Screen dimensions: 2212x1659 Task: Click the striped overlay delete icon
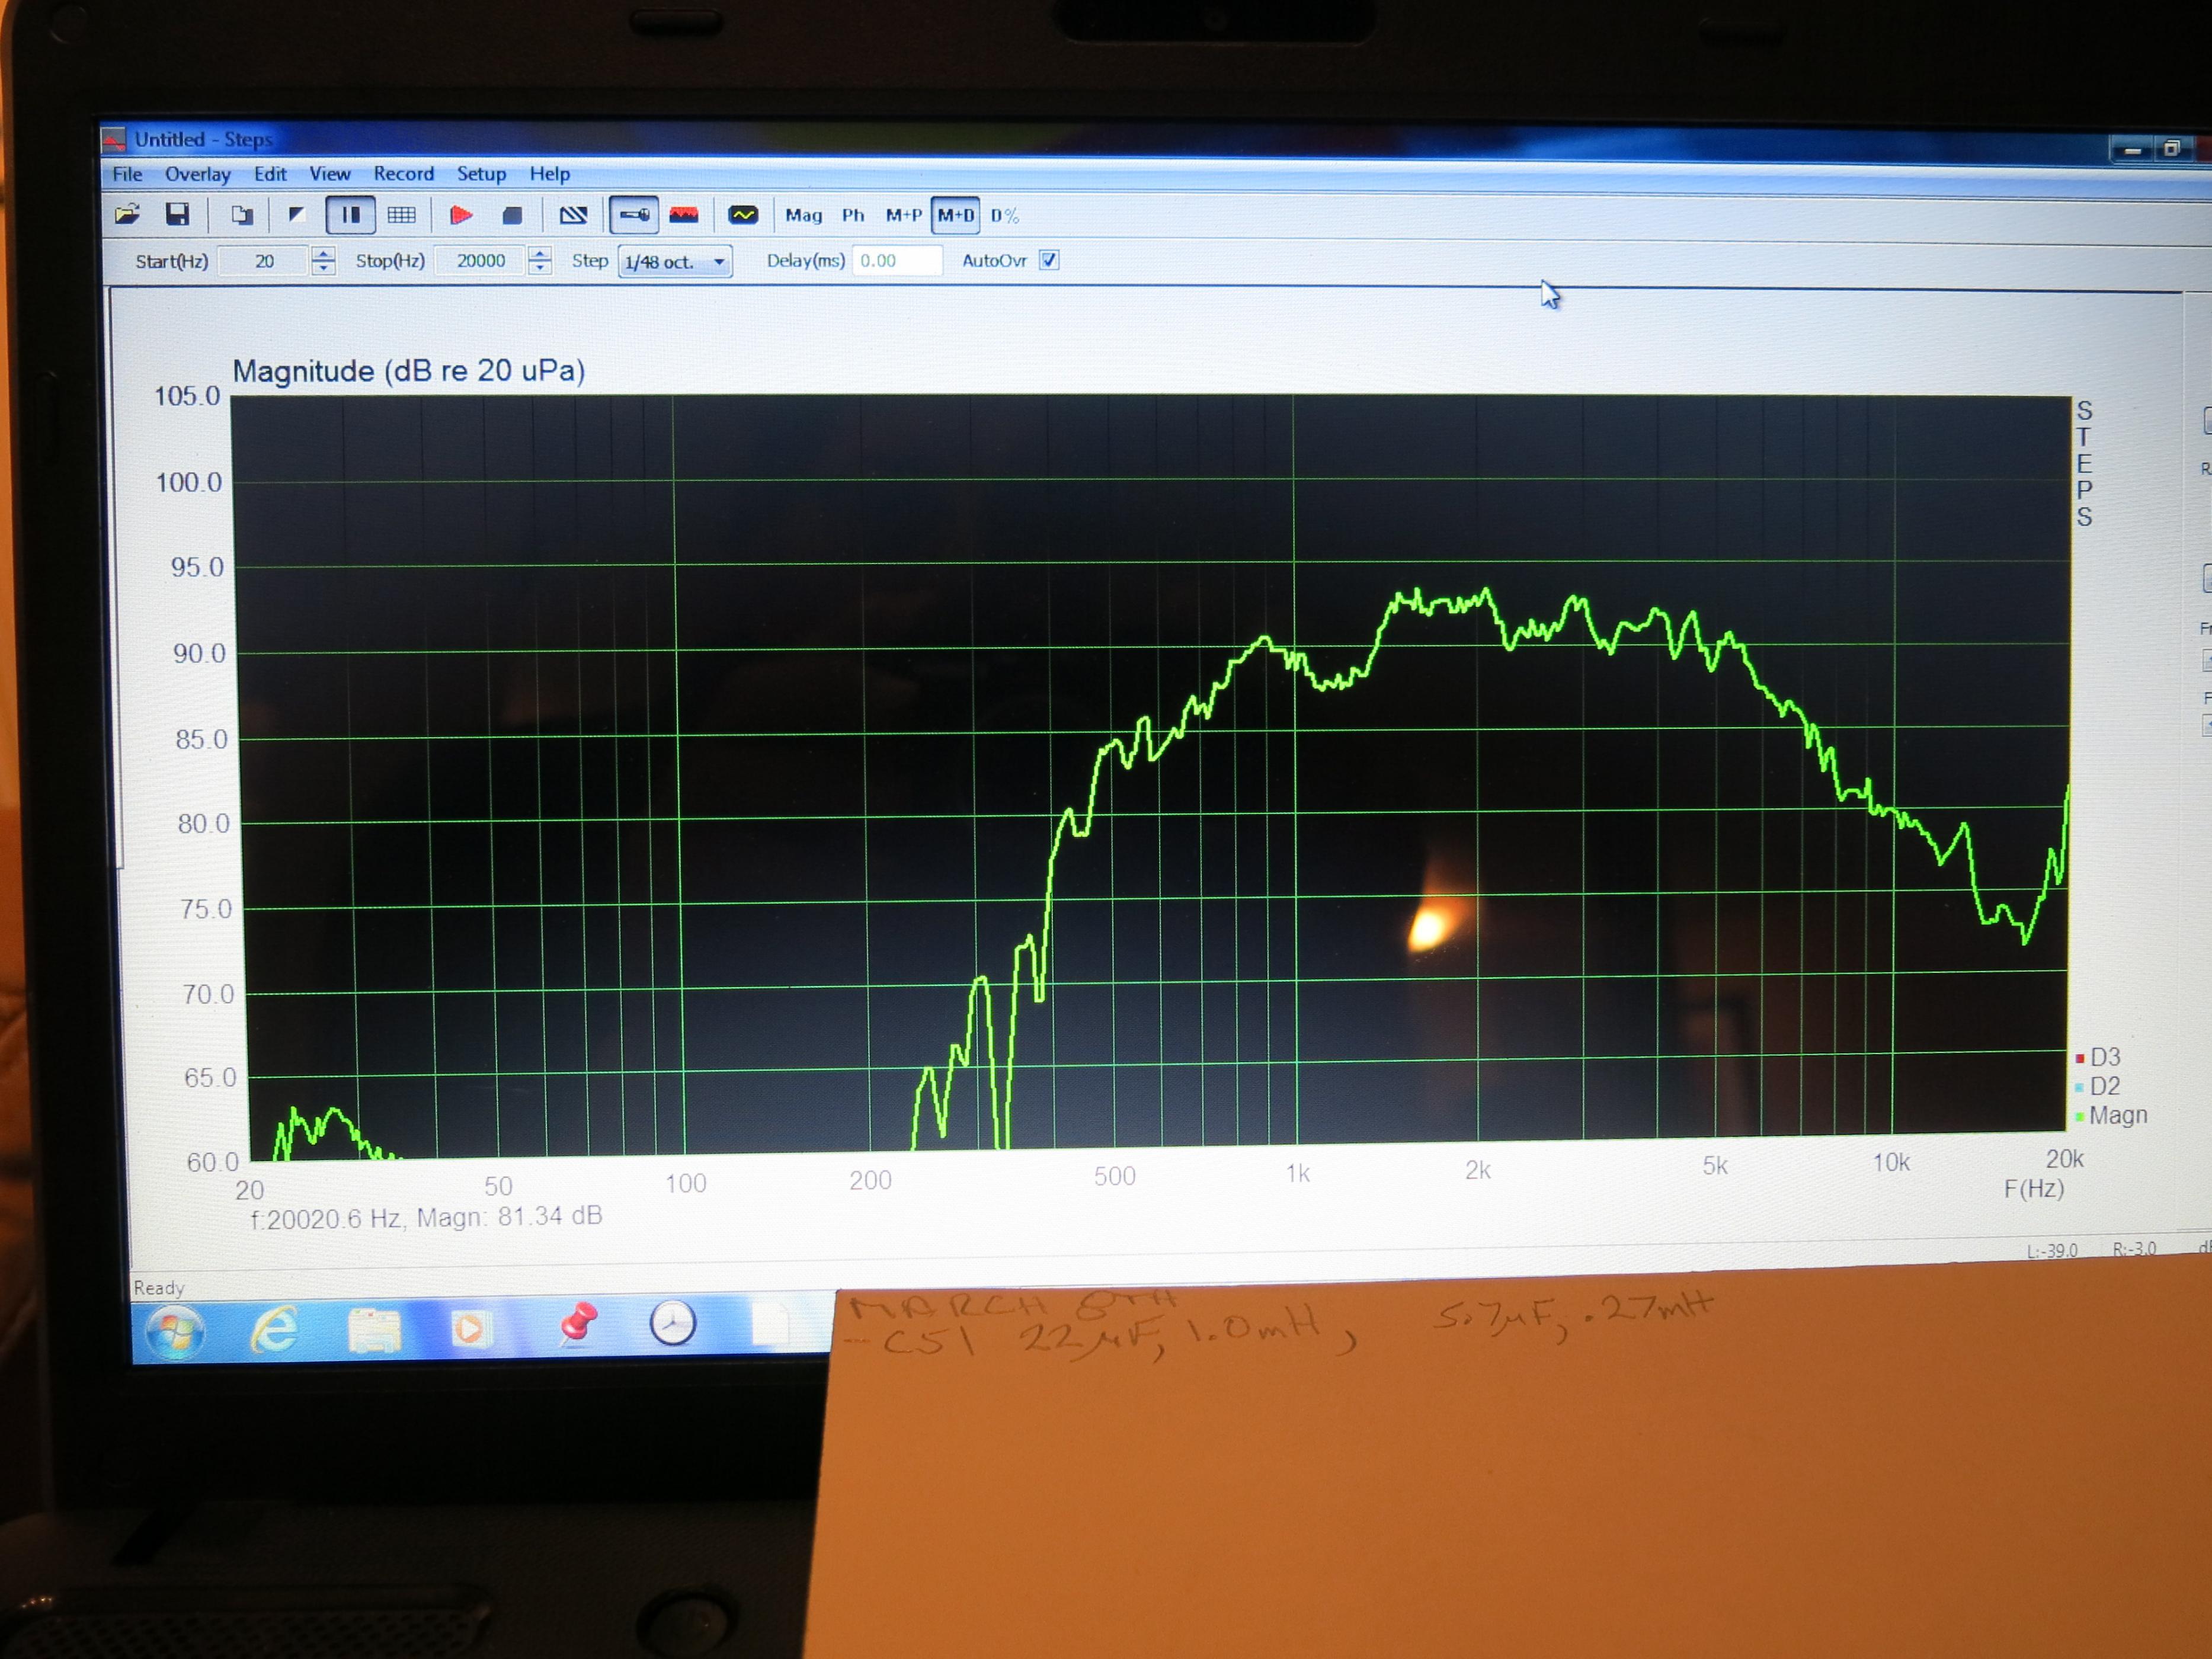tap(573, 215)
